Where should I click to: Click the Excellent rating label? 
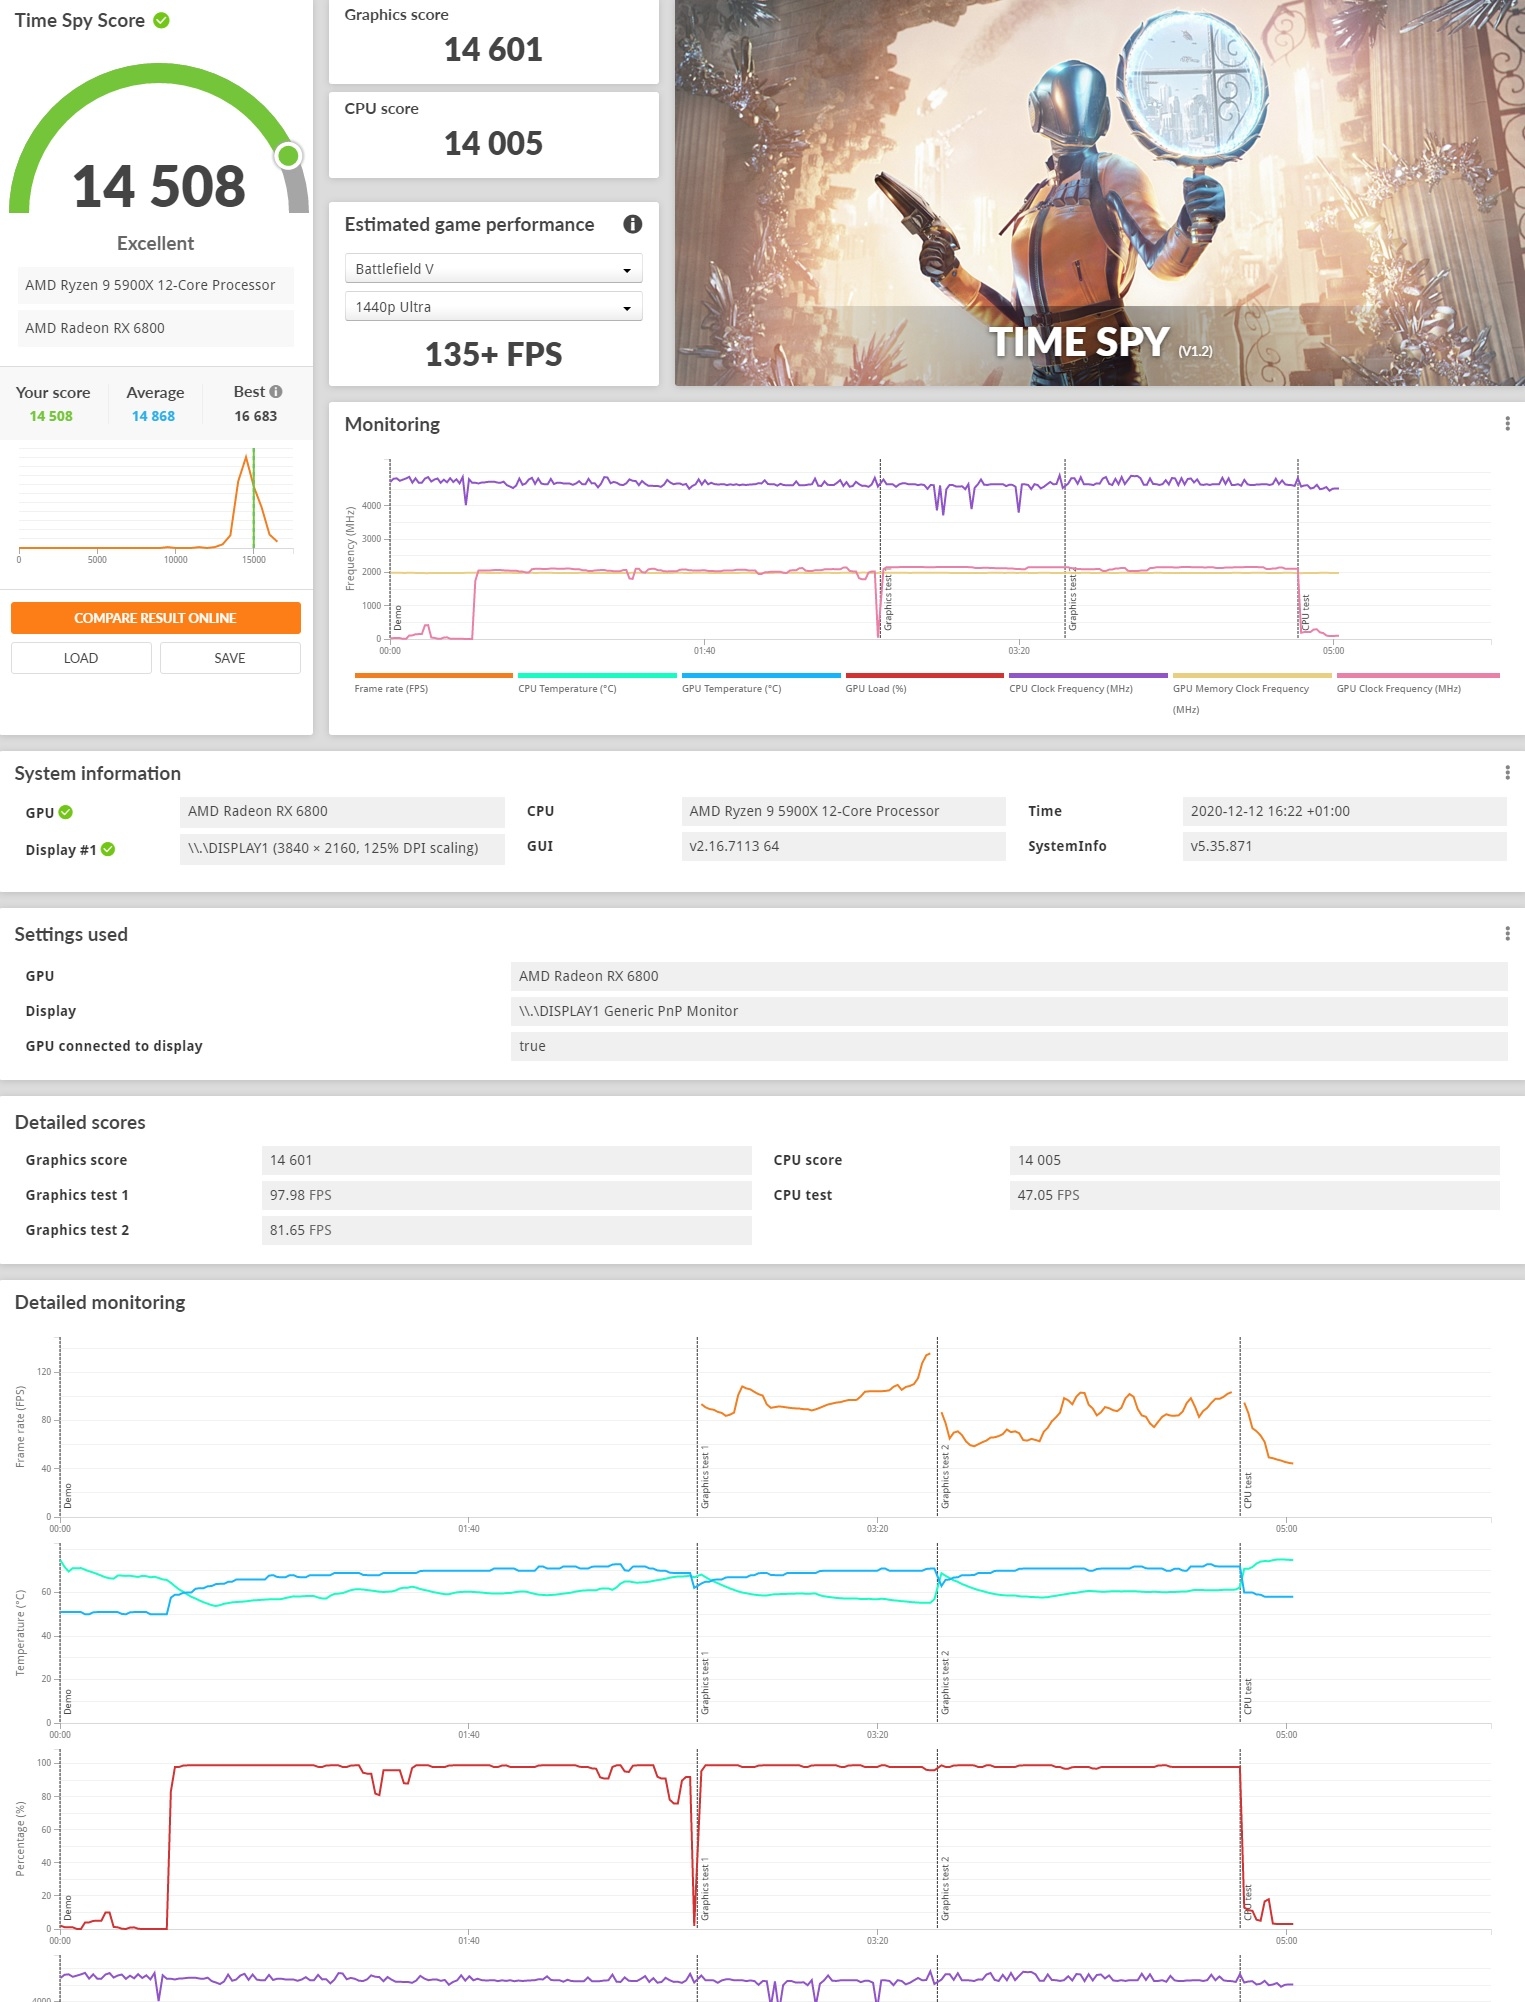[155, 243]
